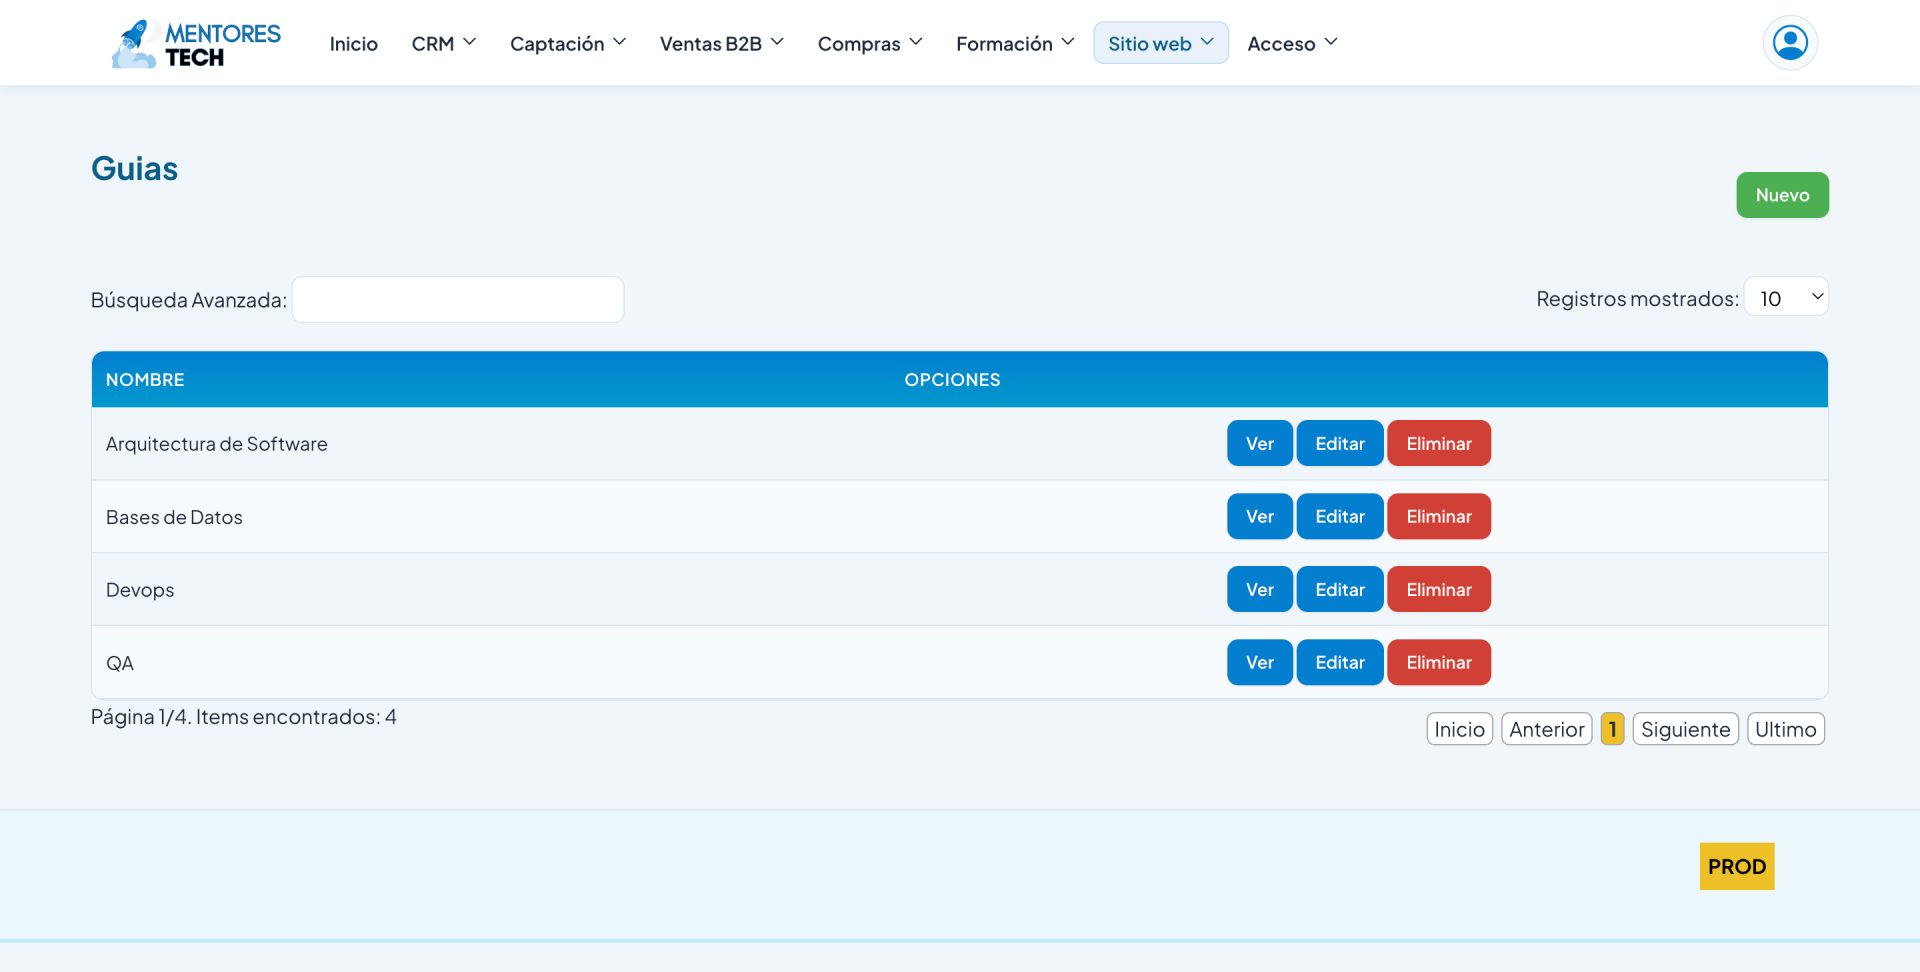View the Arquitectura de Software guide
Screen dimensions: 1920x972
[x=1260, y=443]
